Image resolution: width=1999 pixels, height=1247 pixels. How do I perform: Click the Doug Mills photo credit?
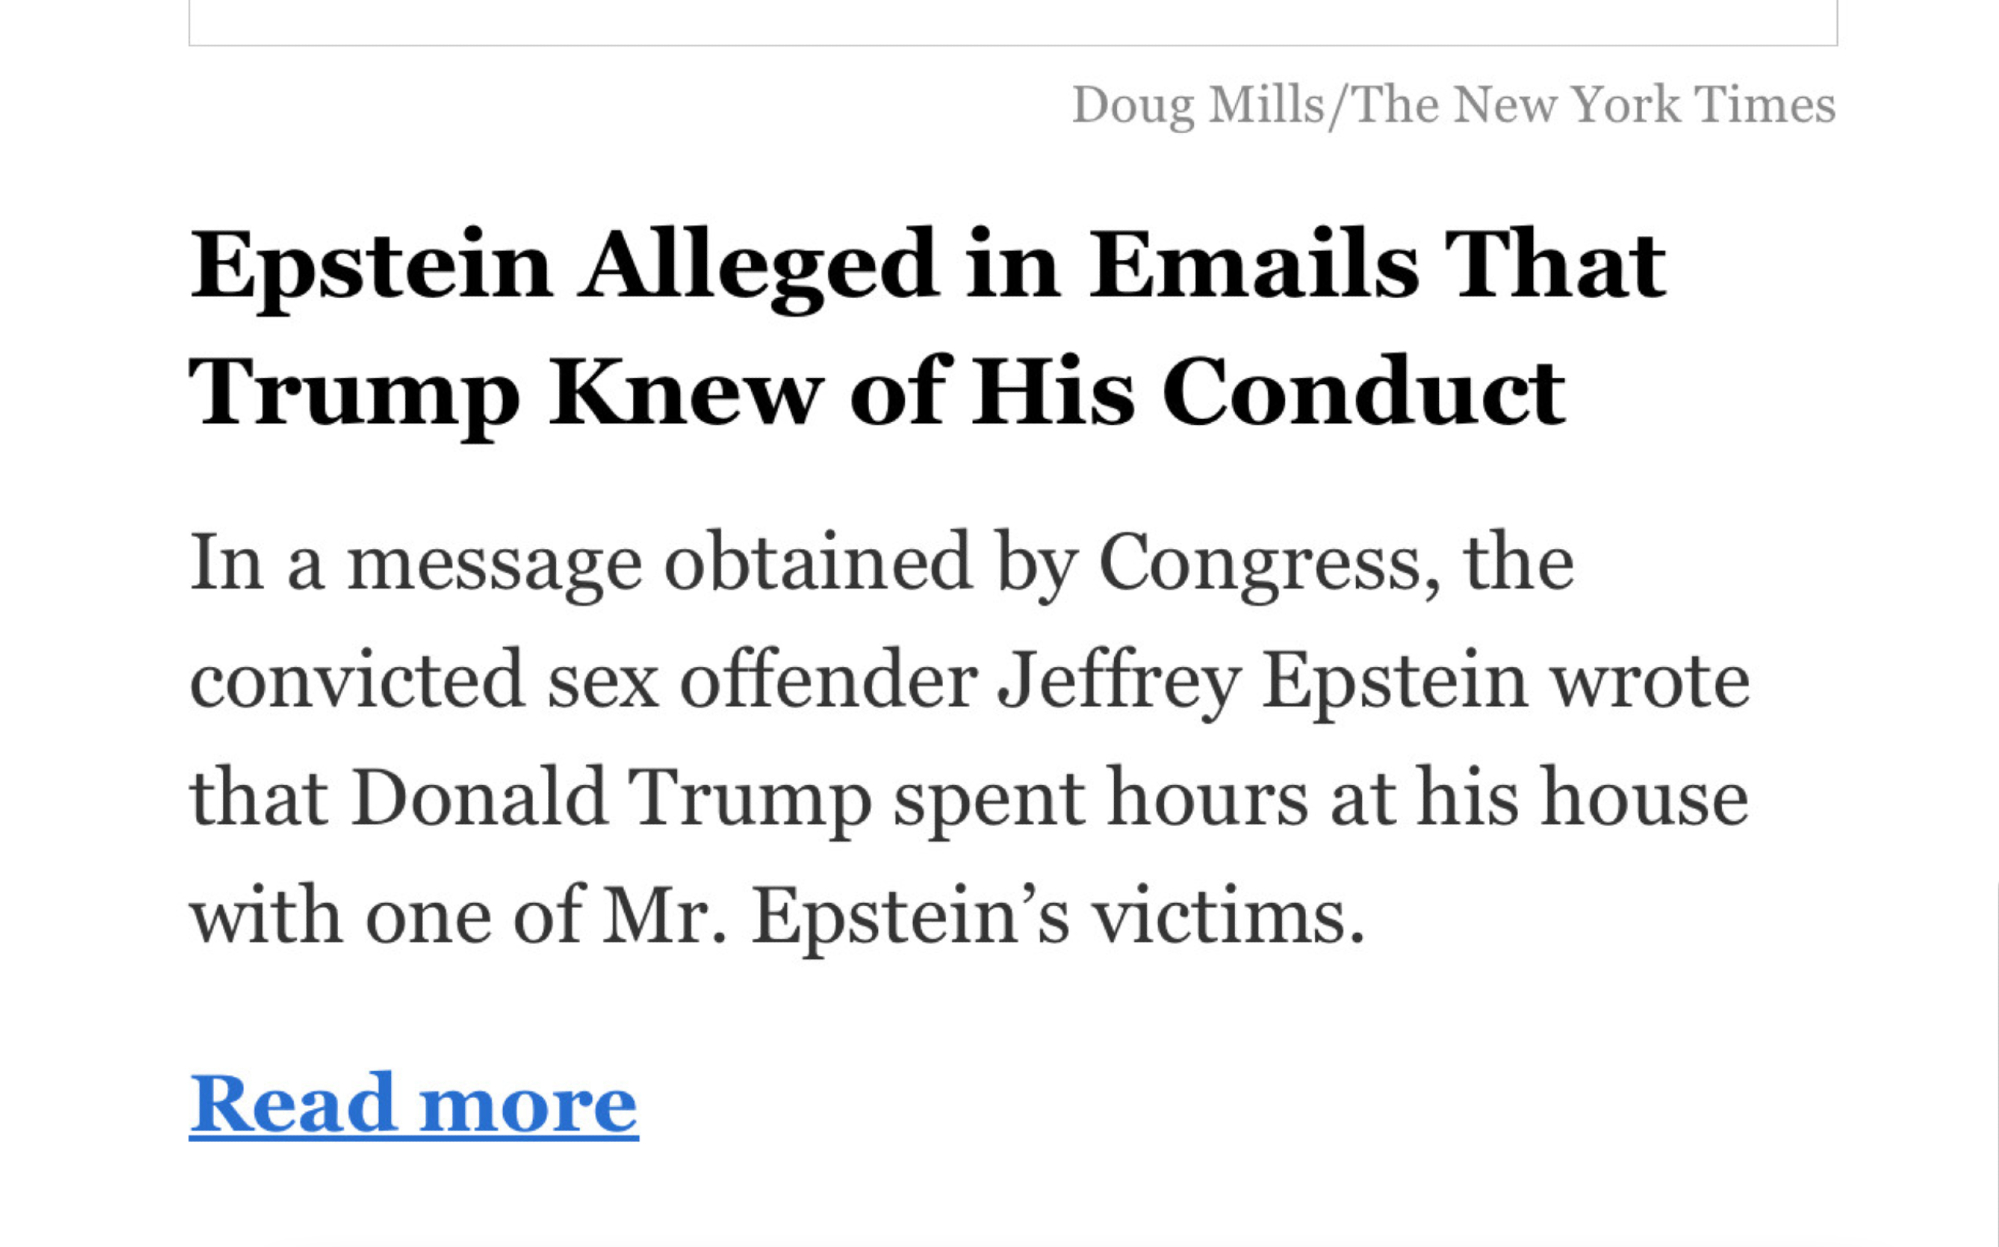pyautogui.click(x=1453, y=105)
